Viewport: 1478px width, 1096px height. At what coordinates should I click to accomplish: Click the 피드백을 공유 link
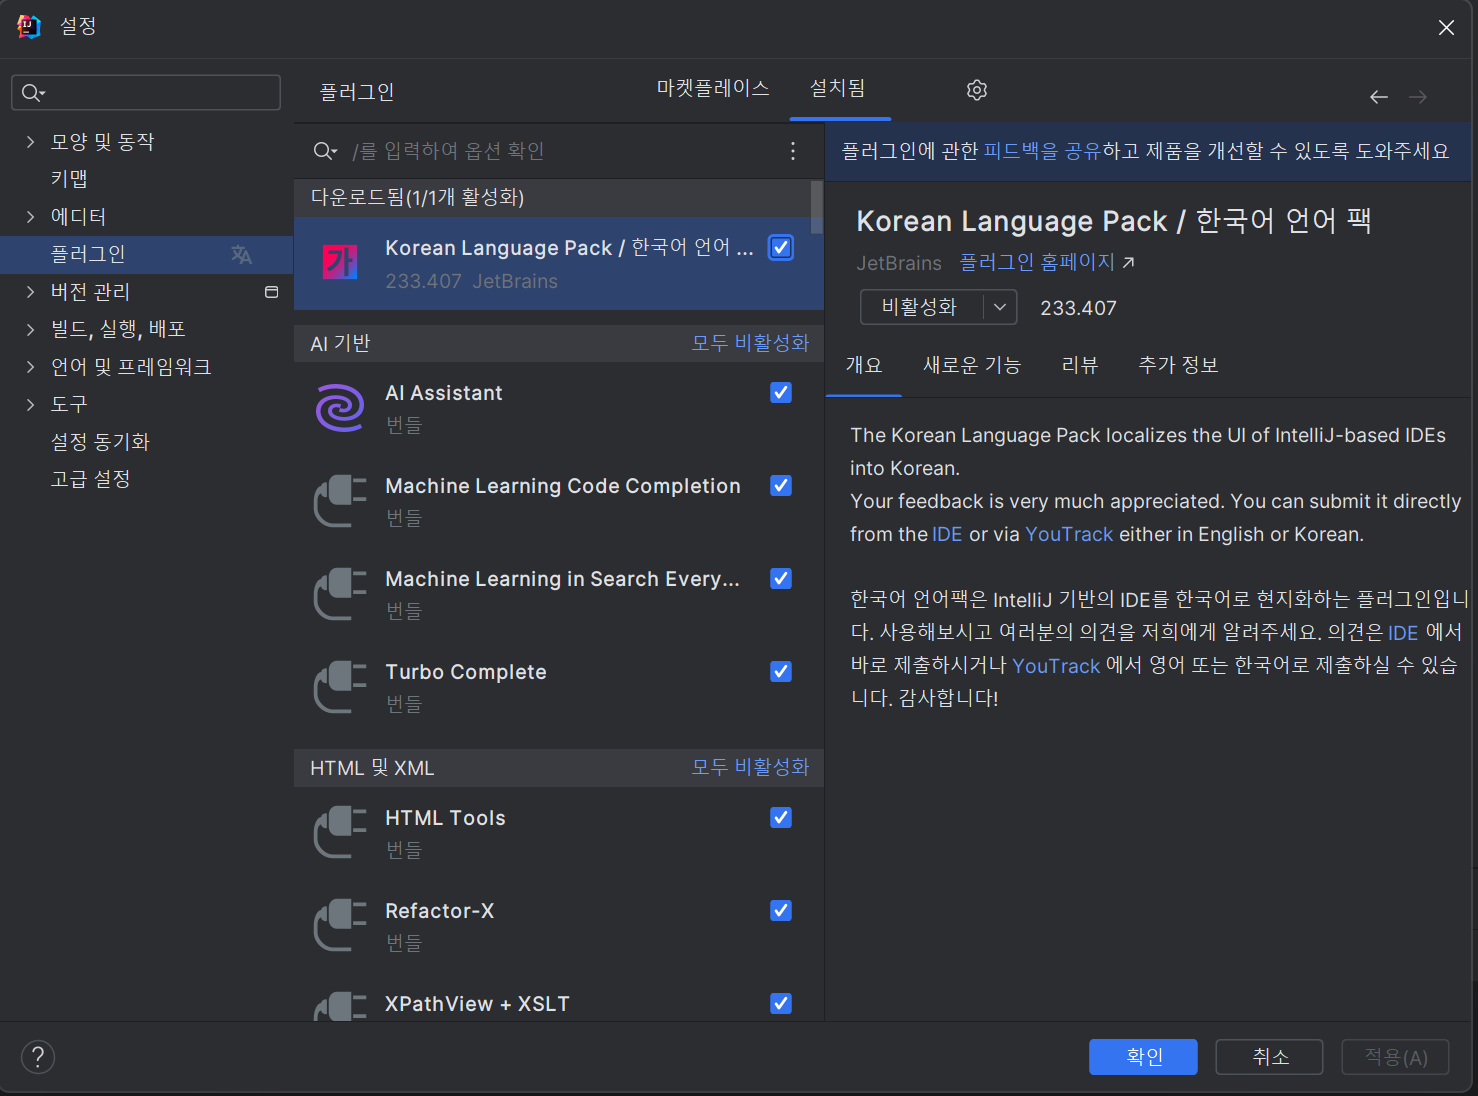point(1042,151)
